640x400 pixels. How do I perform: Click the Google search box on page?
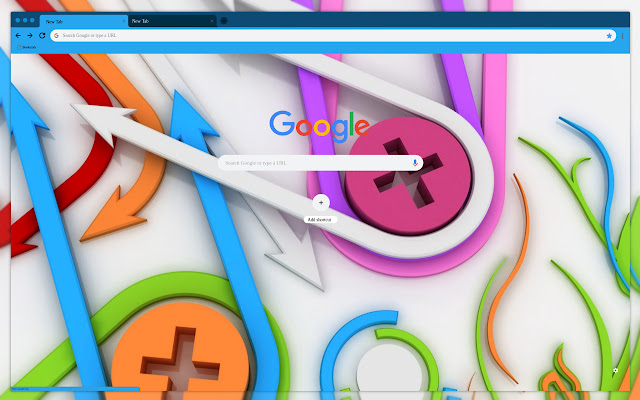pyautogui.click(x=320, y=163)
